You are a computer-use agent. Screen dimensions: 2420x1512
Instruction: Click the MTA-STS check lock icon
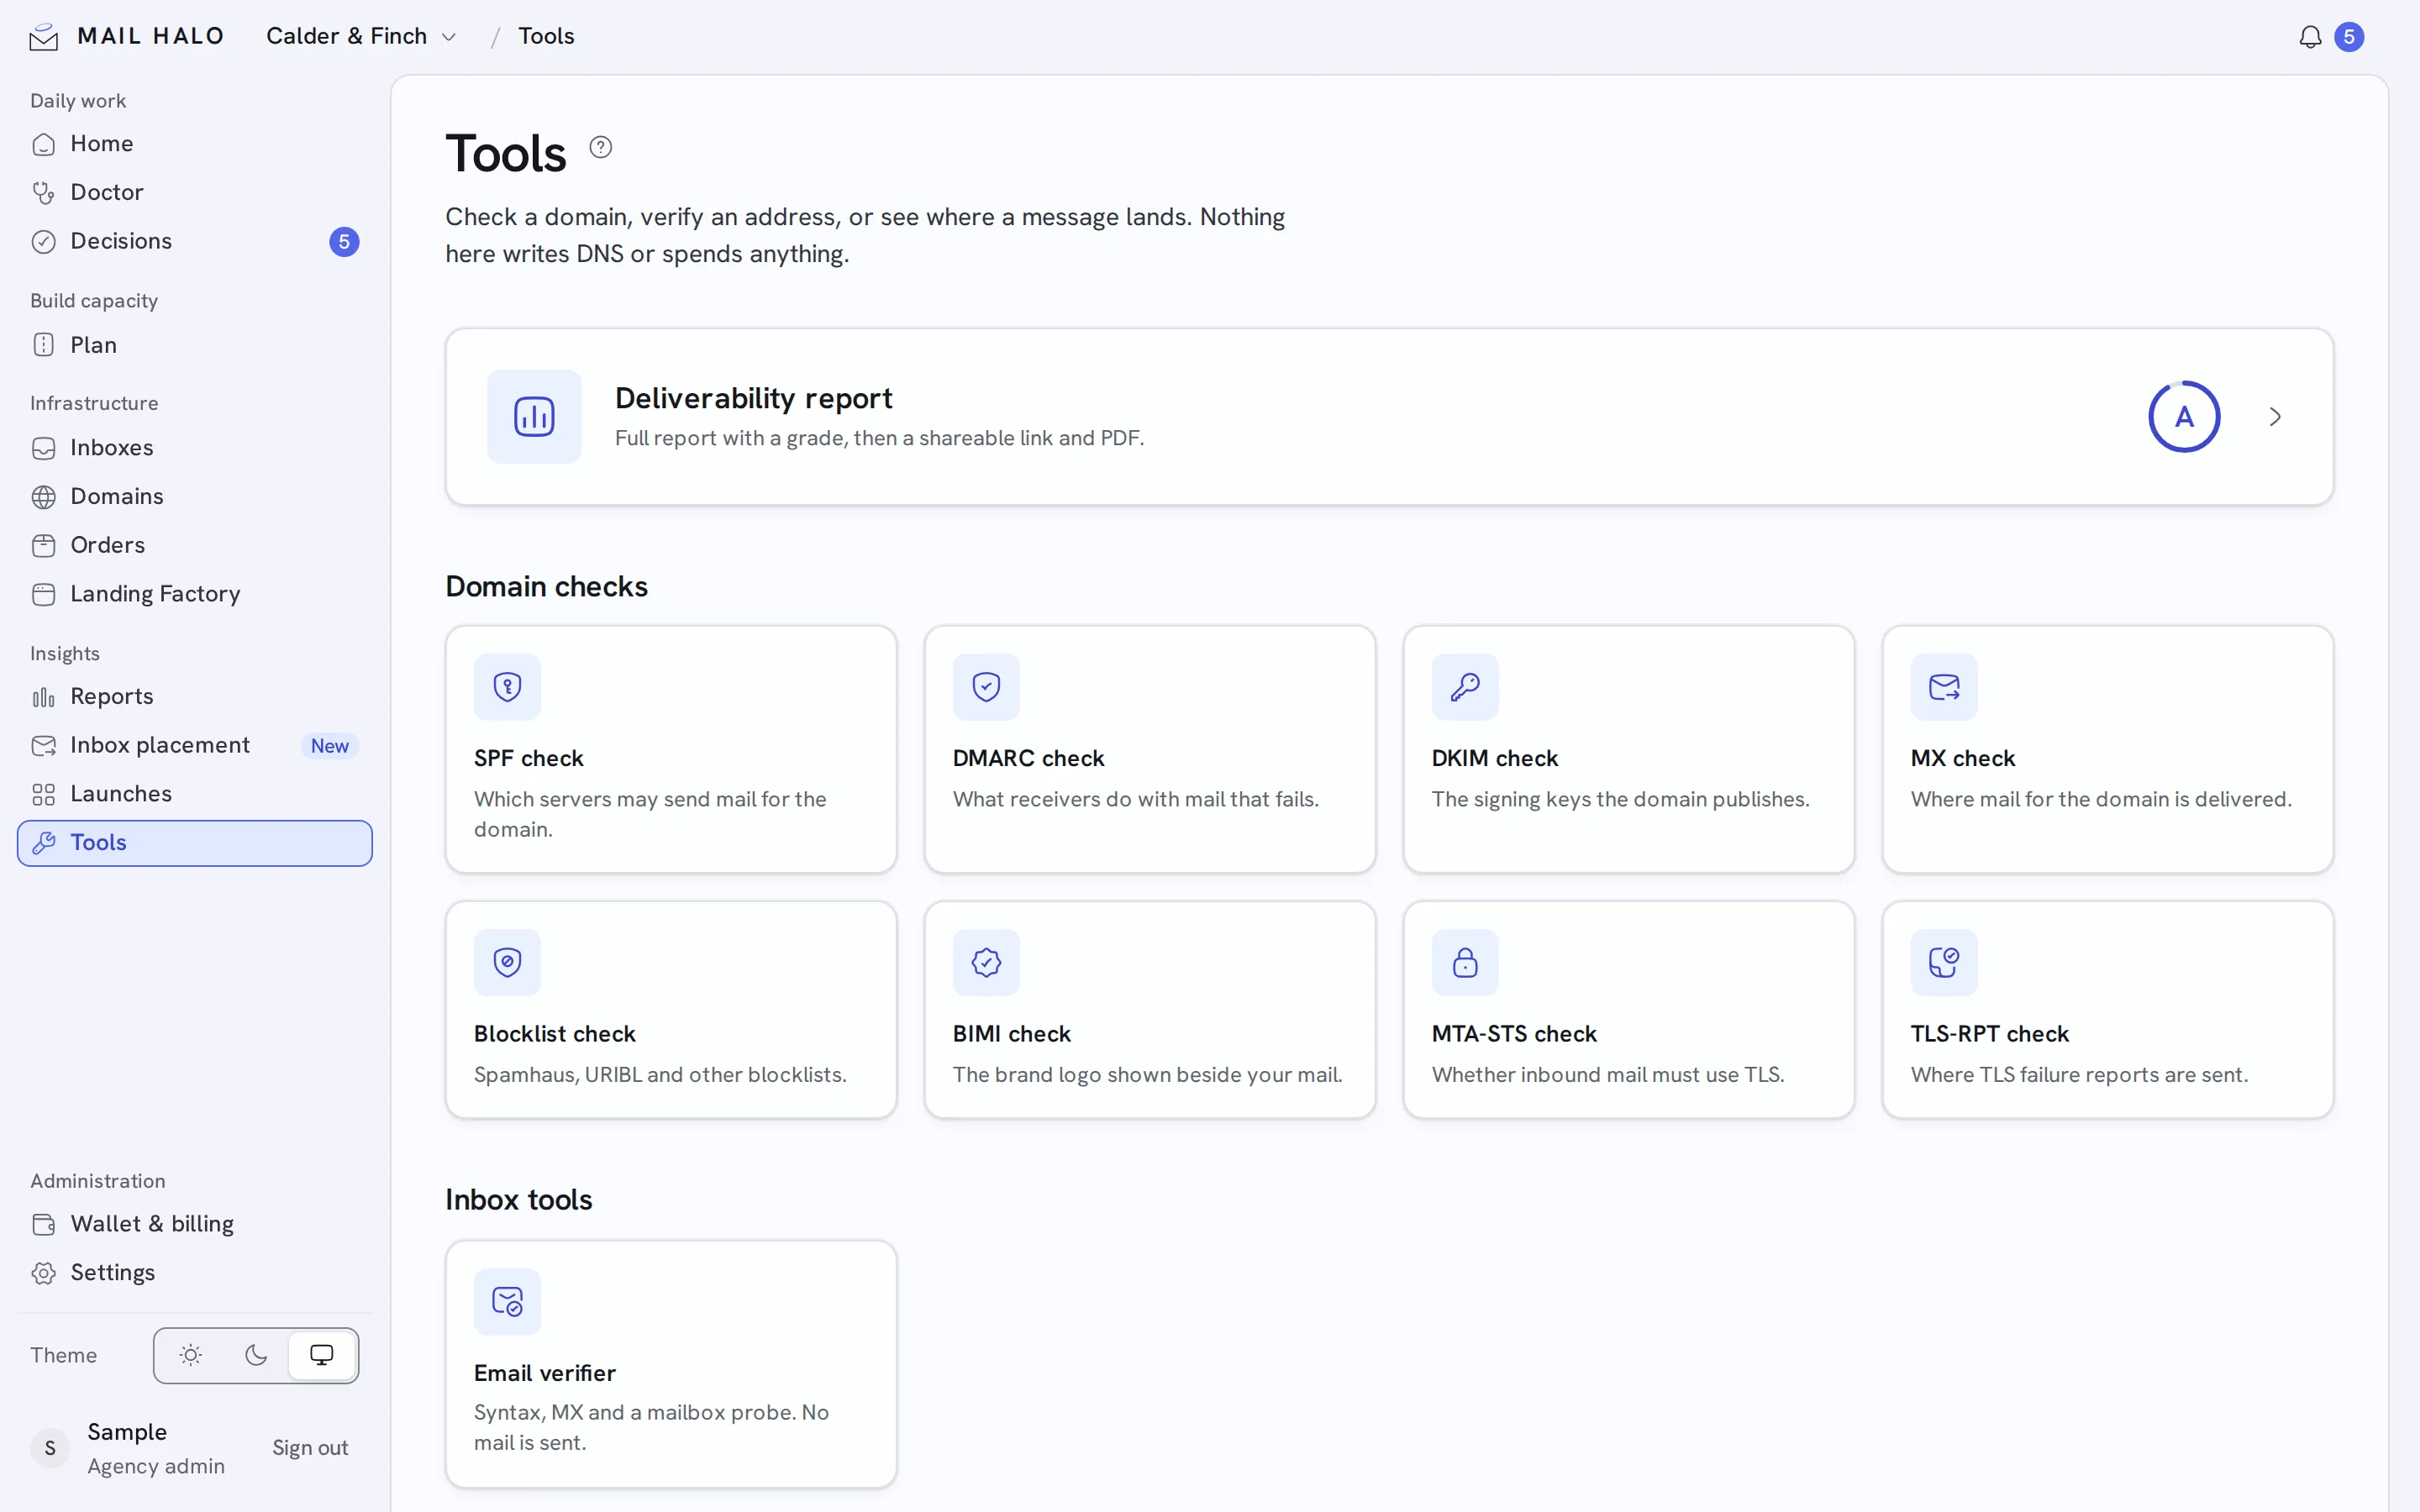(x=1465, y=962)
